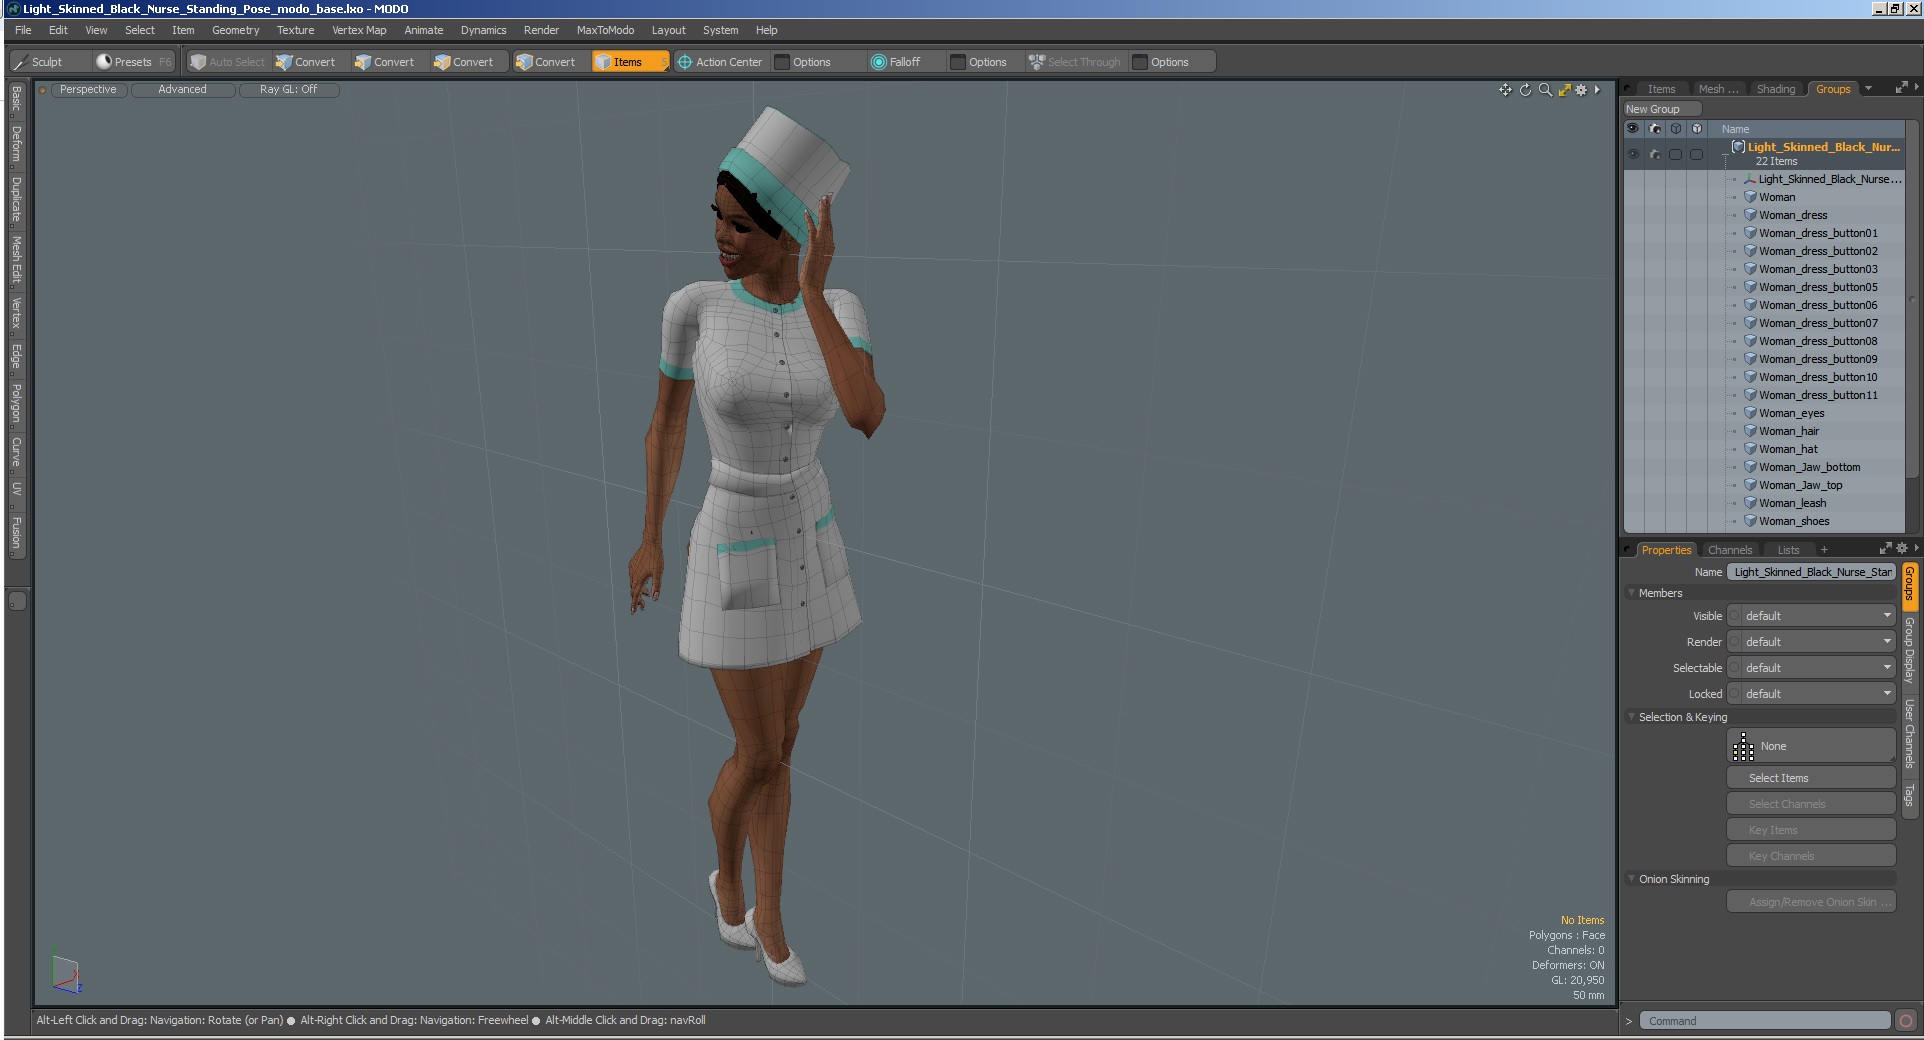
Task: Click the Woman_hair mesh icon
Action: pyautogui.click(x=1751, y=431)
